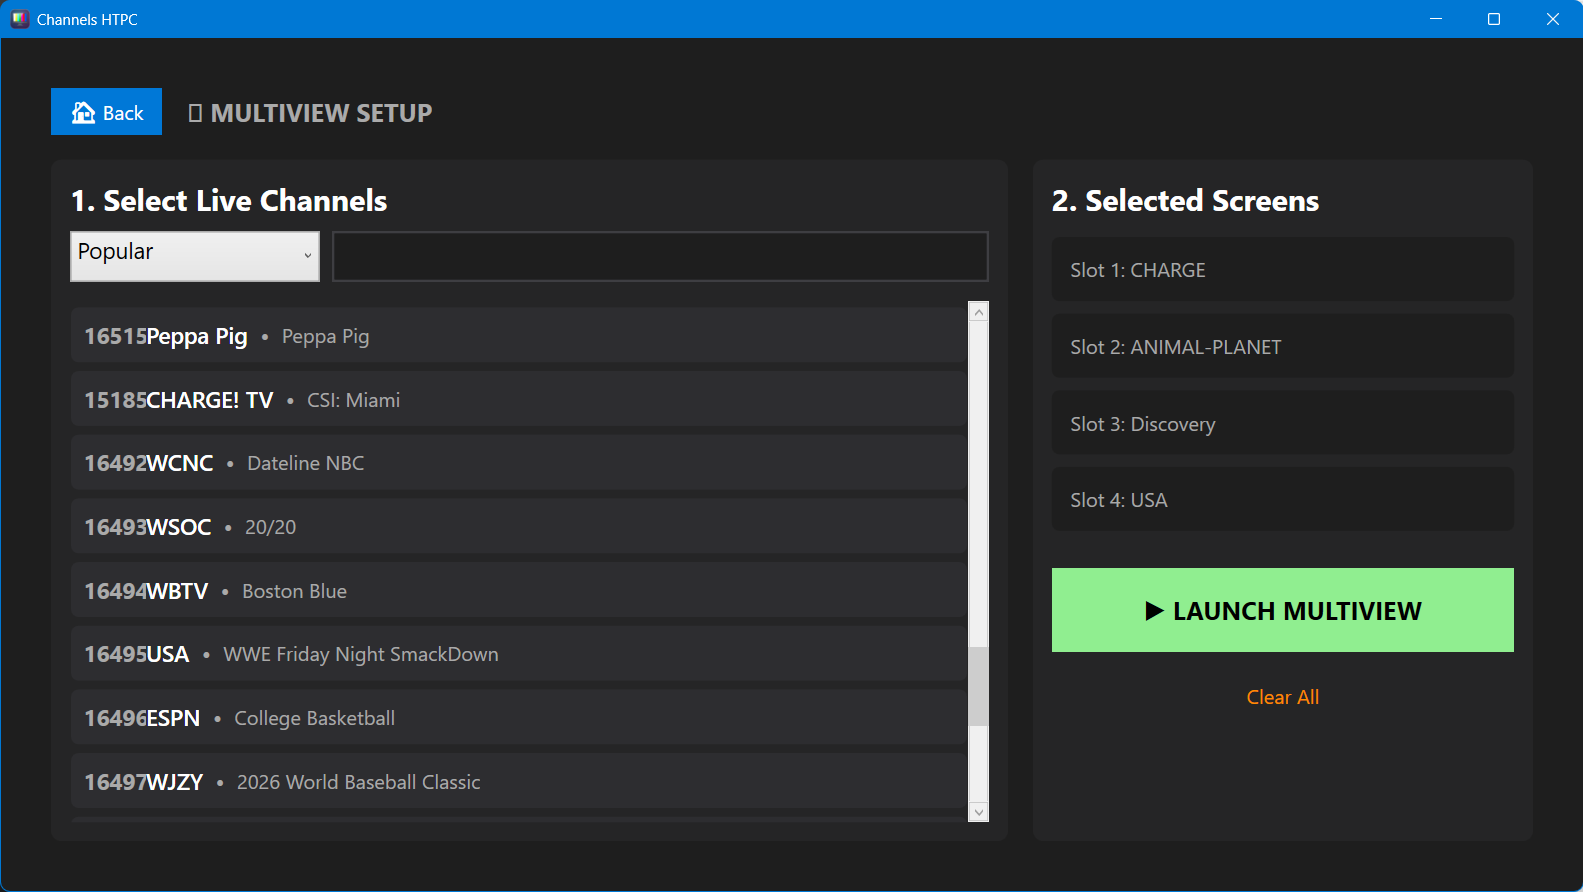
Task: Click Slot 2: ANIMAL-PLANET screen entry
Action: (x=1282, y=347)
